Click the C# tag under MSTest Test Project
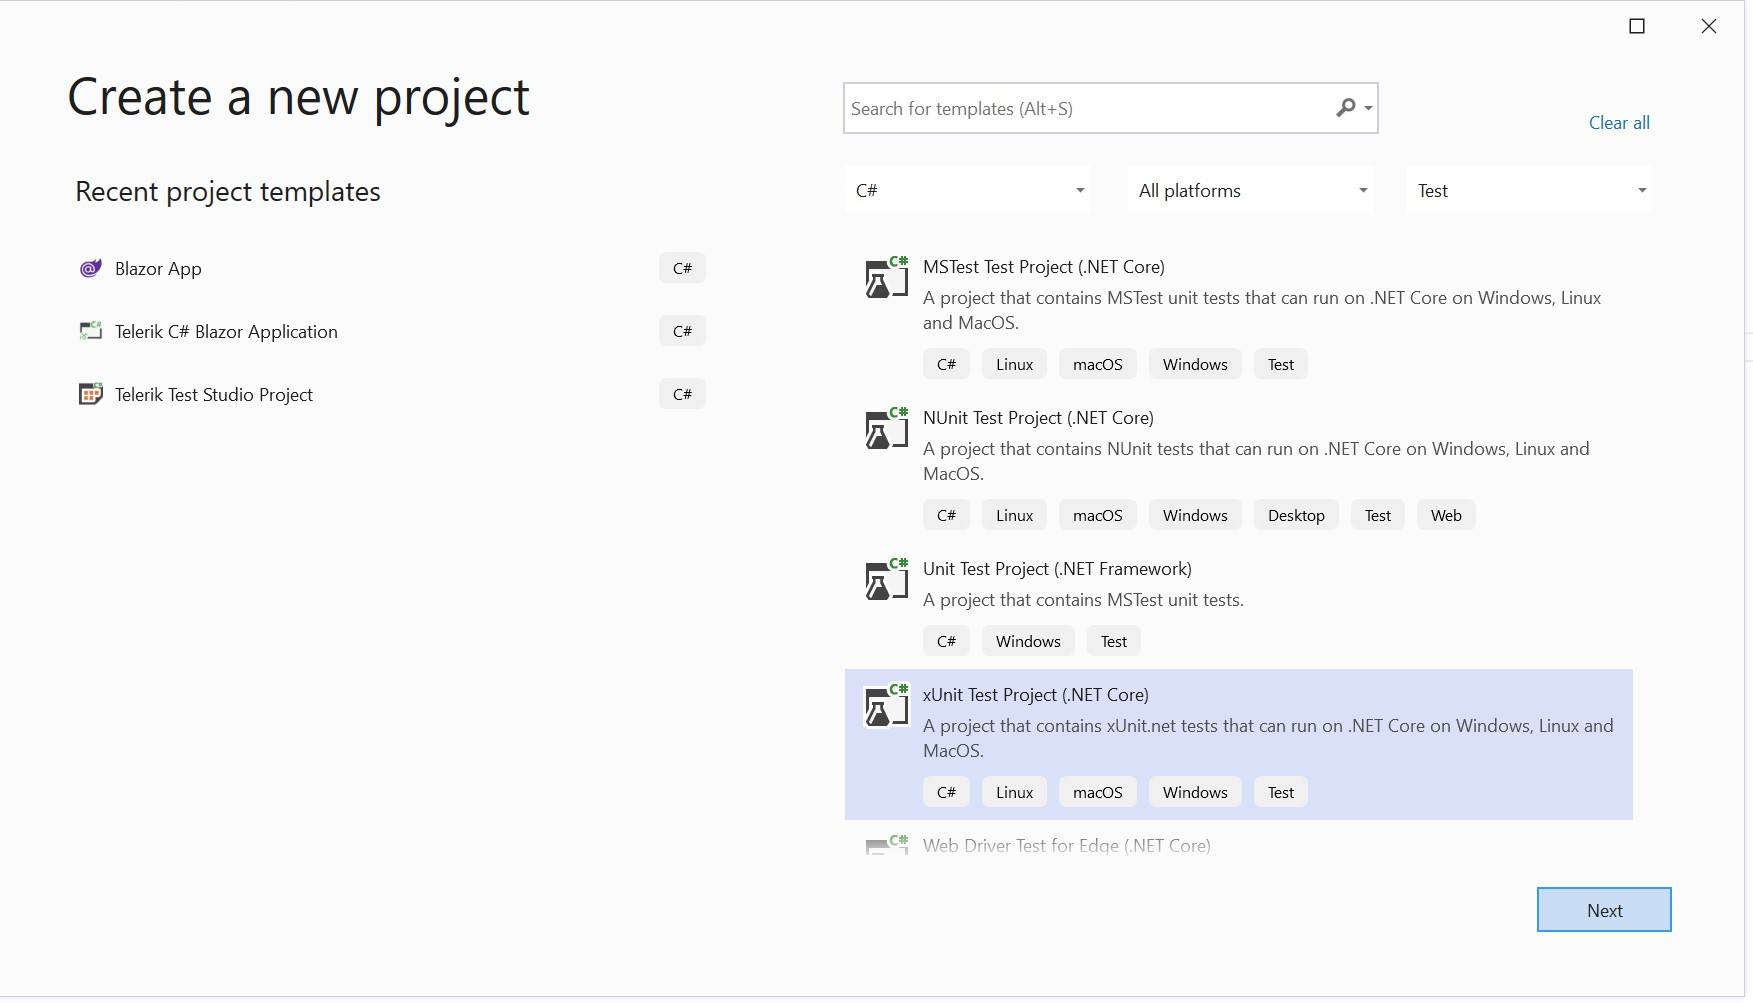This screenshot has height=1003, width=1753. click(946, 364)
